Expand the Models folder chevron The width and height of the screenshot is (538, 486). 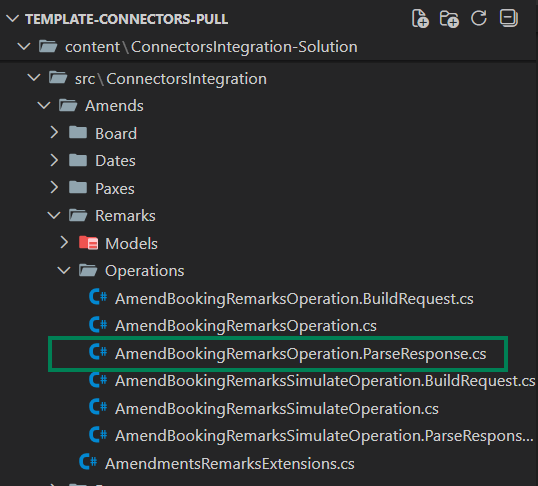tap(64, 243)
